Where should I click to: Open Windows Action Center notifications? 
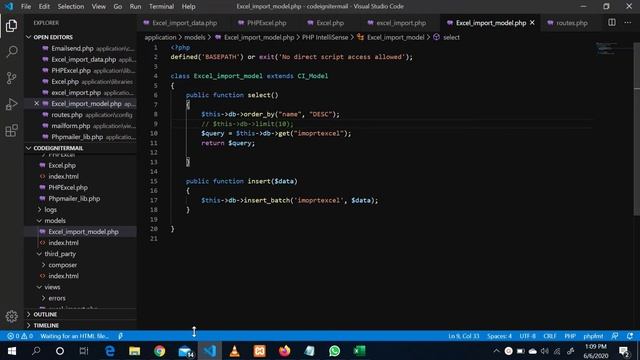tap(624, 351)
